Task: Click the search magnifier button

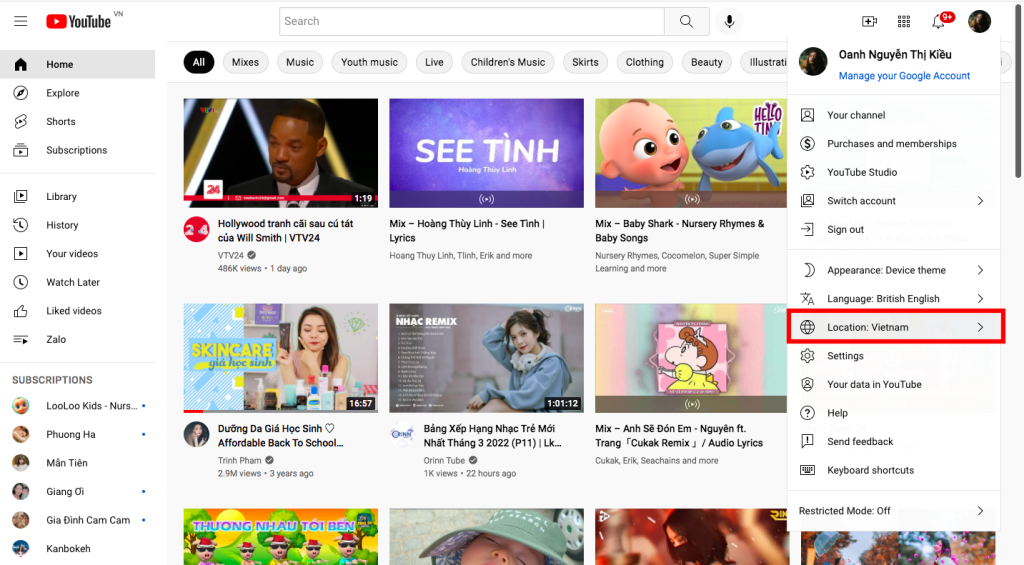Action: [x=686, y=21]
